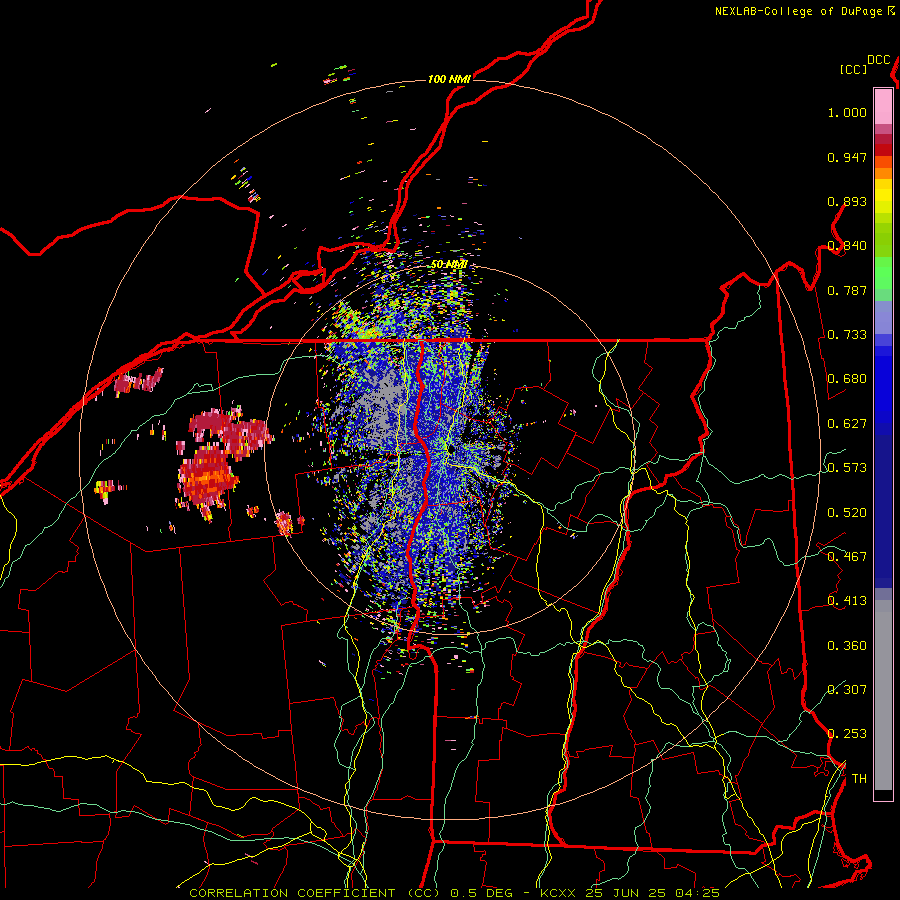
Task: Click the 0.947 scale value
Action: [847, 157]
